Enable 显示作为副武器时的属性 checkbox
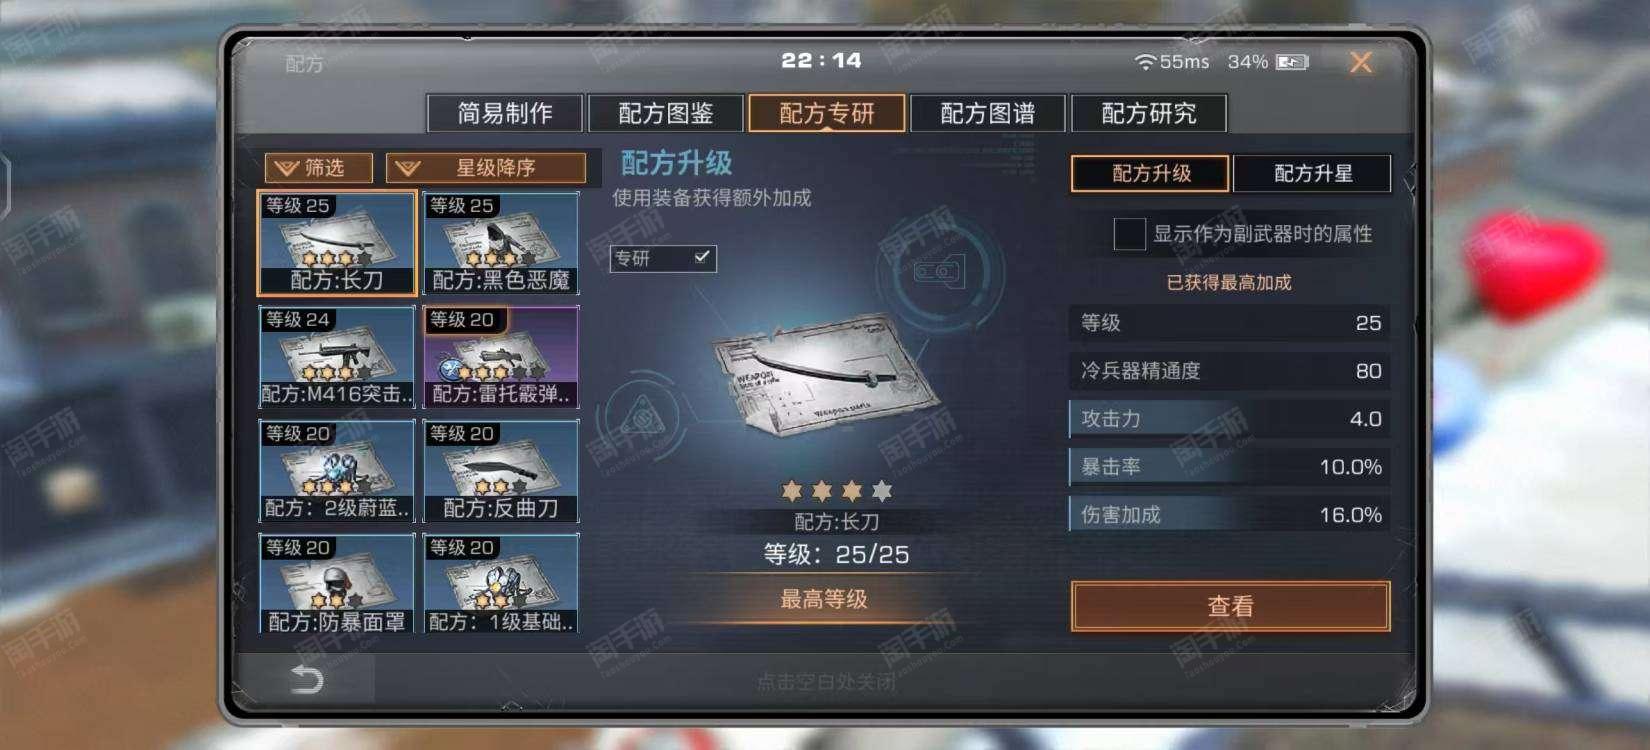1650x750 pixels. click(x=1129, y=234)
